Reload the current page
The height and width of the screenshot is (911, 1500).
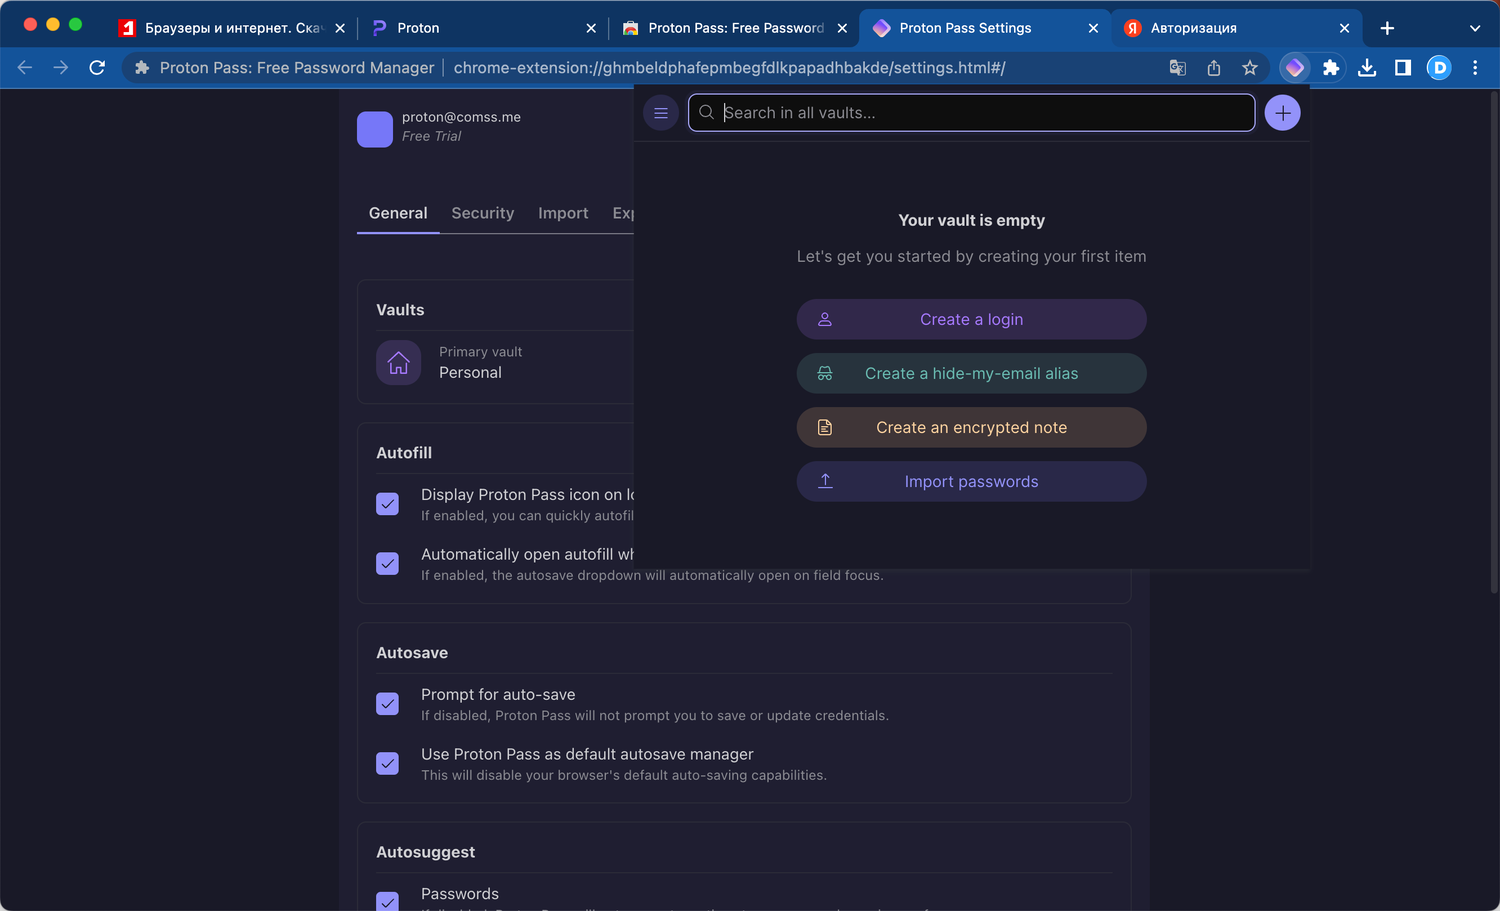coord(97,68)
